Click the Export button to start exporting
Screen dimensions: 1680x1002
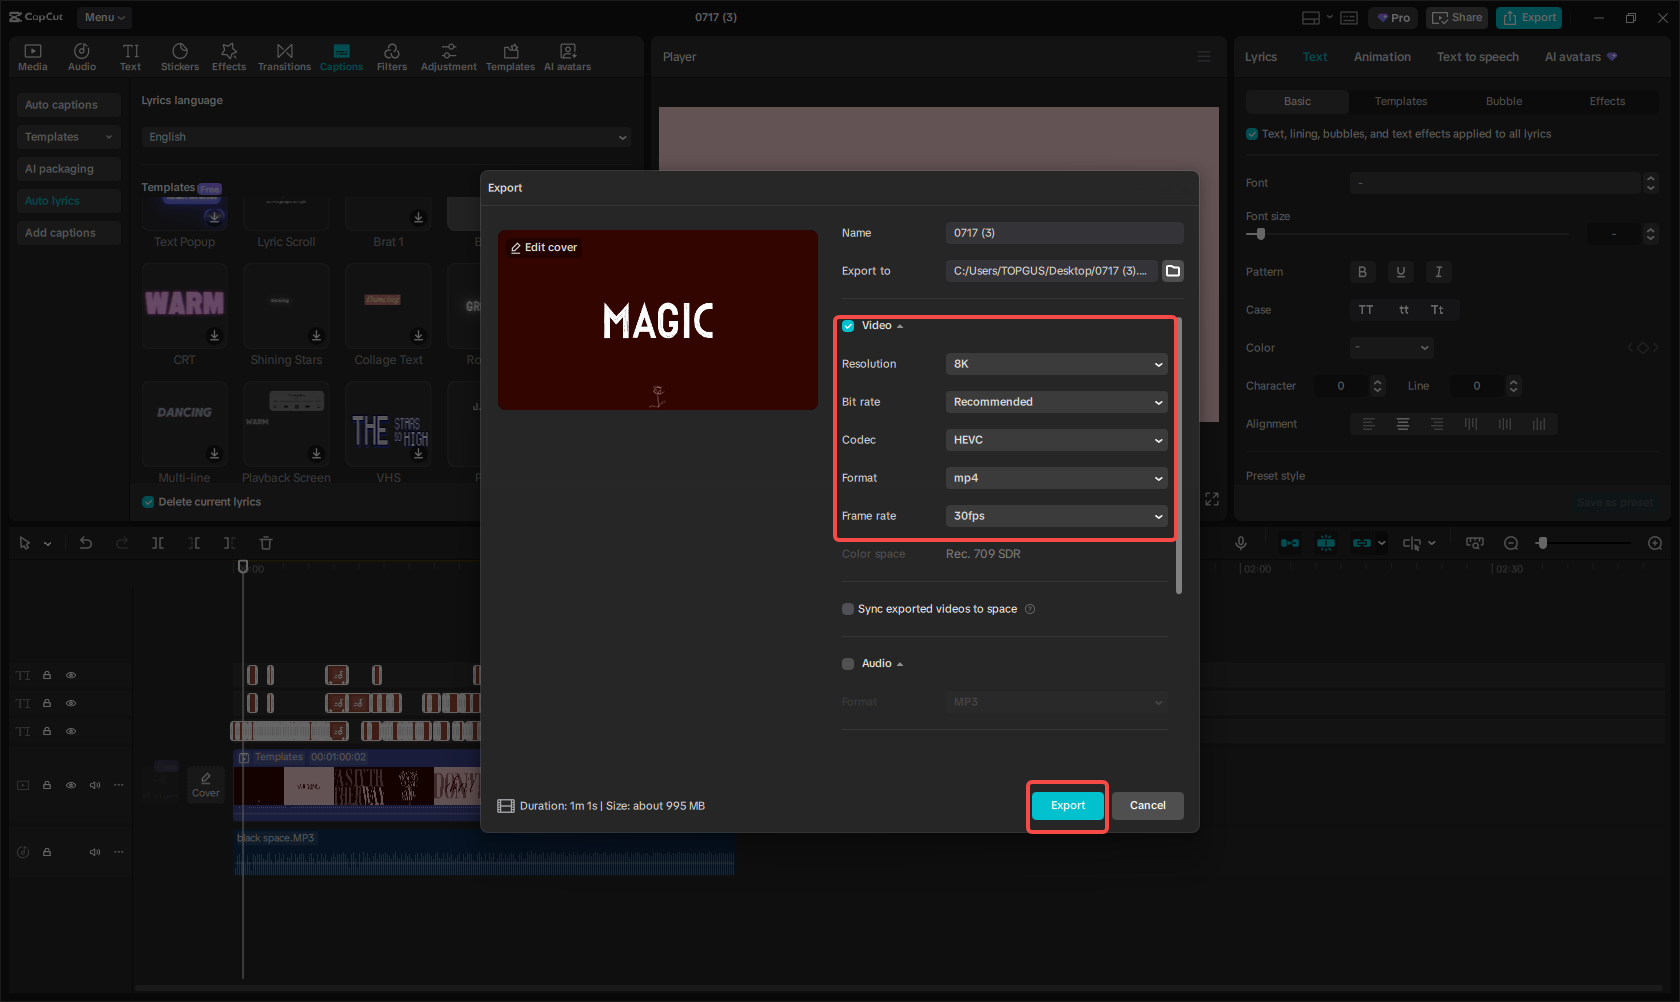(1067, 805)
